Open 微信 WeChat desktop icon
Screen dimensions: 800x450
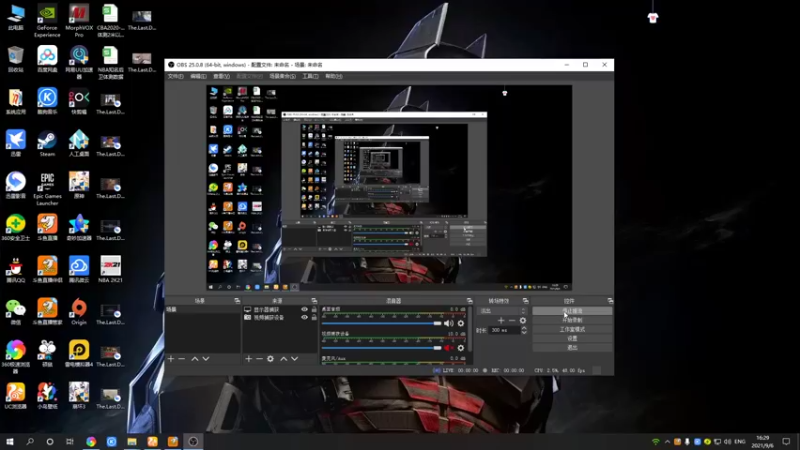click(16, 312)
